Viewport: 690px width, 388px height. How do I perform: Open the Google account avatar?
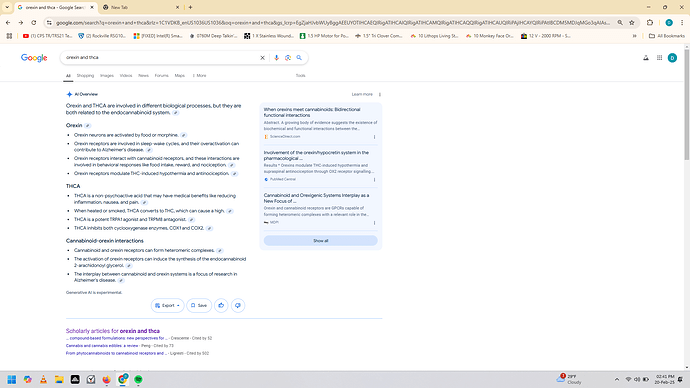tap(672, 58)
